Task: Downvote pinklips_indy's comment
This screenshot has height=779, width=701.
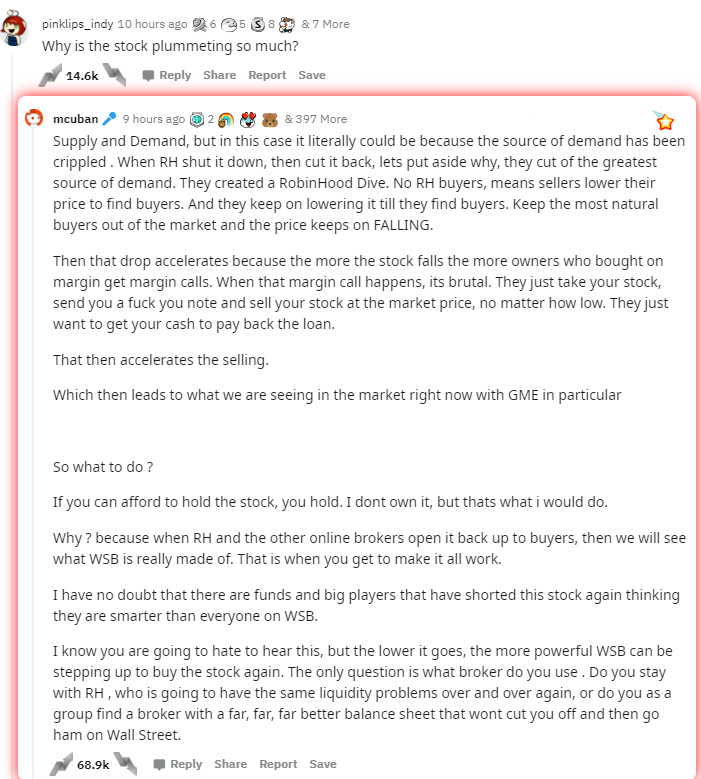Action: (114, 75)
